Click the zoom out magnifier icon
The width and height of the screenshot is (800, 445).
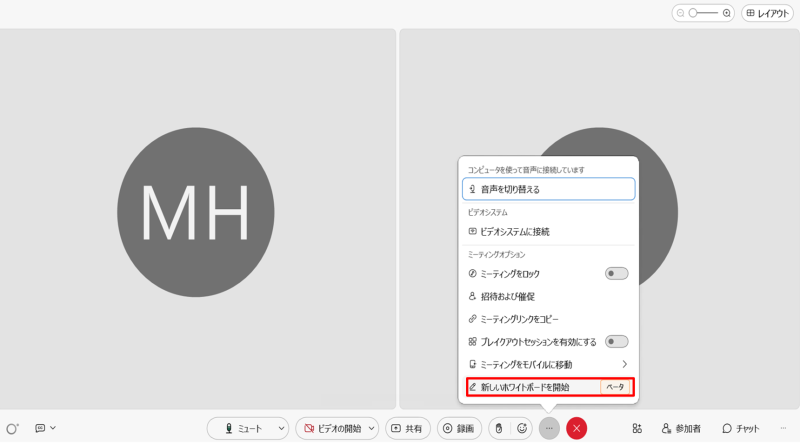681,14
